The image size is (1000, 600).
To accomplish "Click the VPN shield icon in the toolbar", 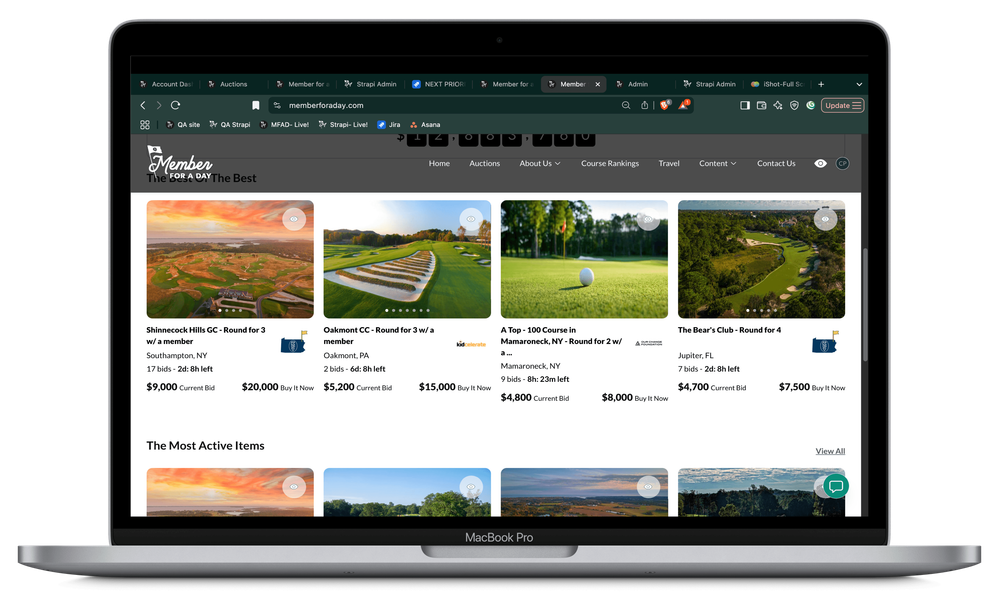I will [x=794, y=105].
